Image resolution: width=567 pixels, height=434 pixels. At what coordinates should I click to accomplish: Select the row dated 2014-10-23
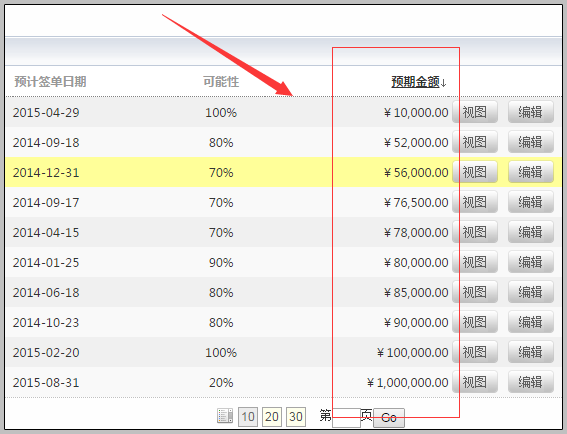283,322
